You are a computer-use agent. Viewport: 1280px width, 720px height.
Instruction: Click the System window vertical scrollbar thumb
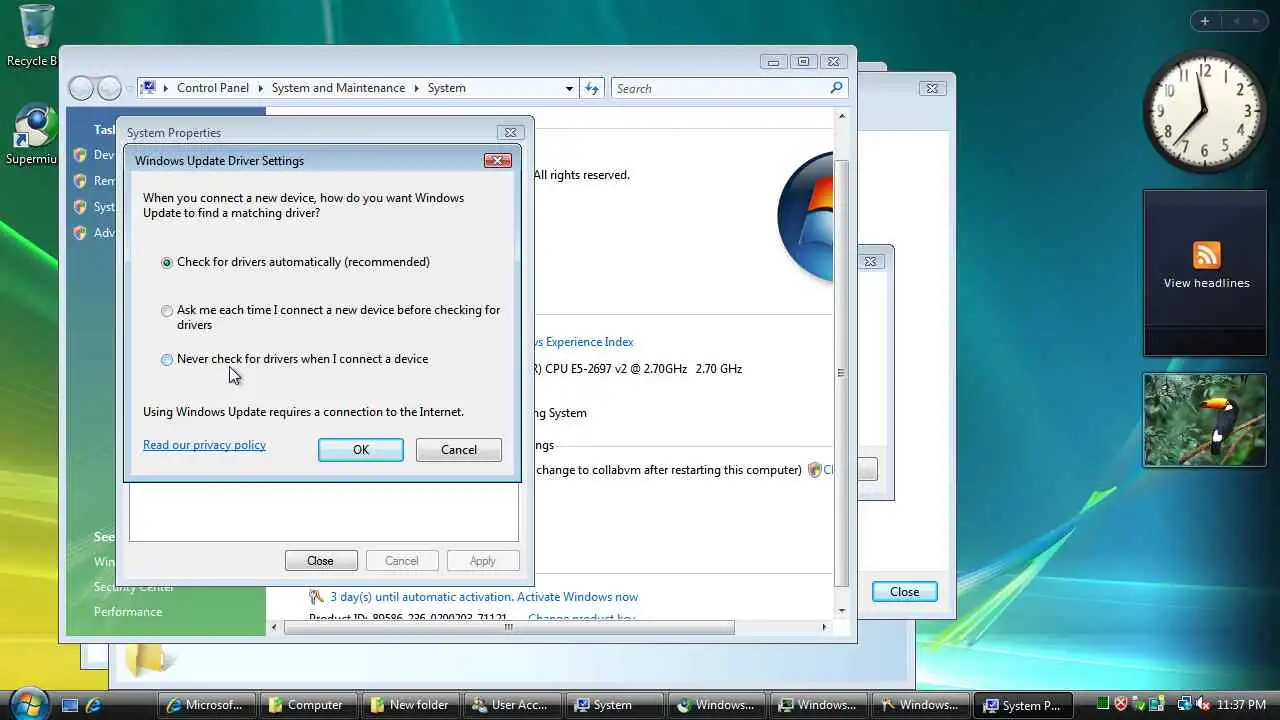841,372
